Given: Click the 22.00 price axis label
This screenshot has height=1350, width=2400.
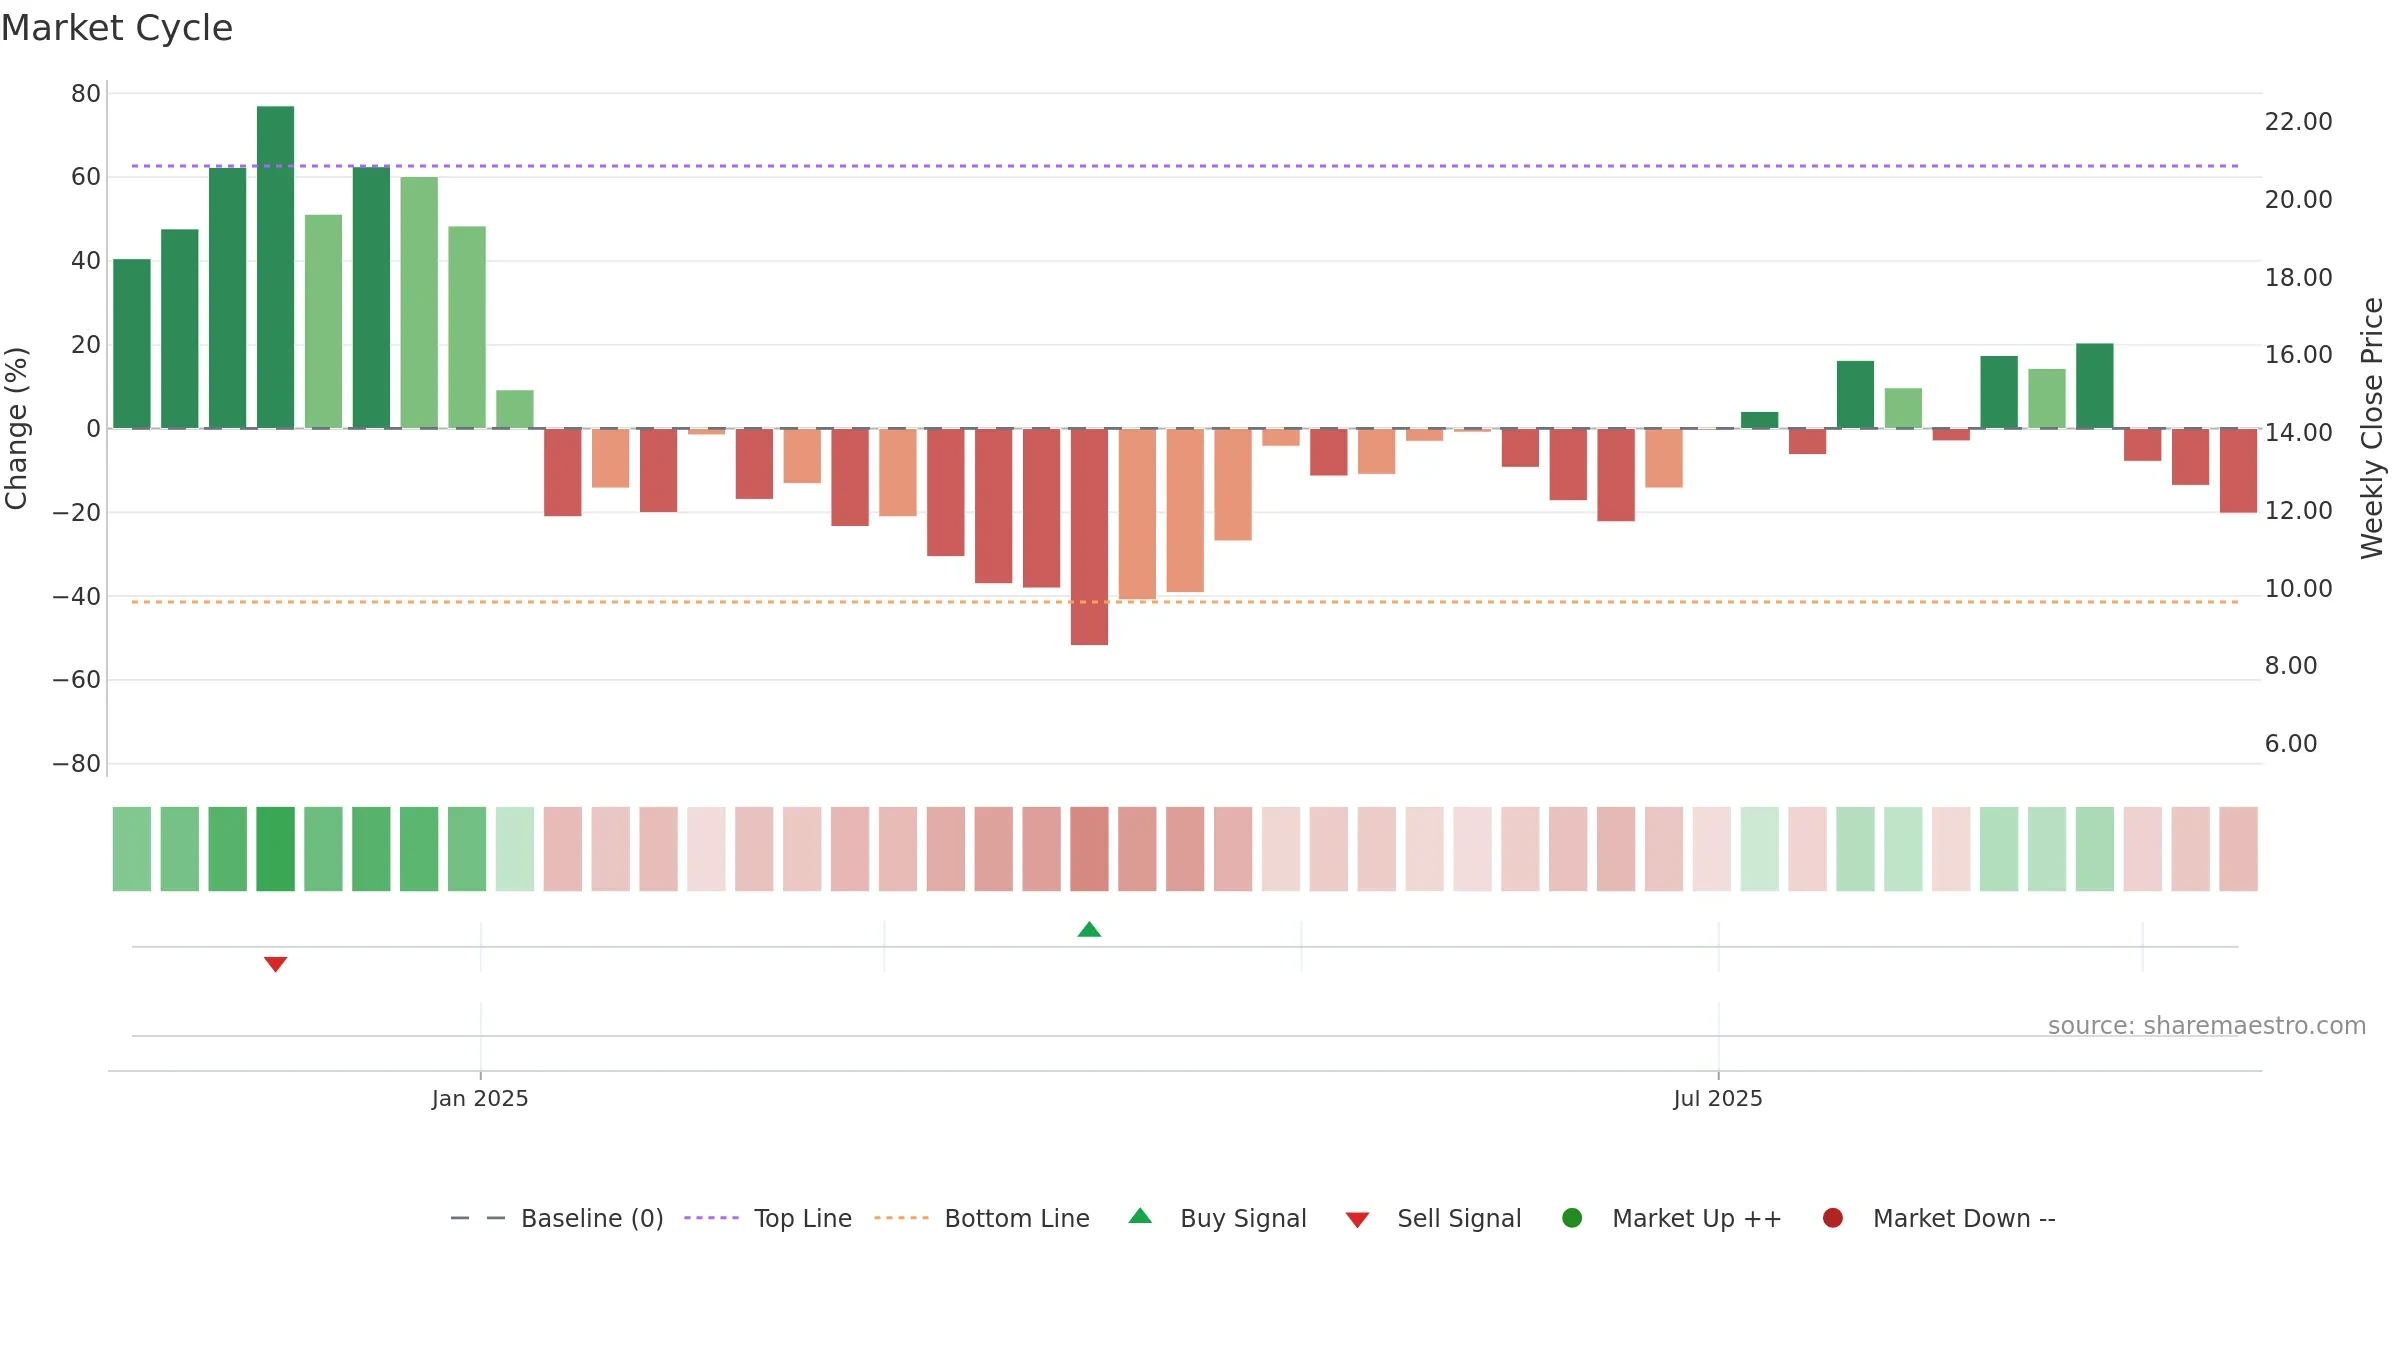Looking at the screenshot, I should [2298, 122].
